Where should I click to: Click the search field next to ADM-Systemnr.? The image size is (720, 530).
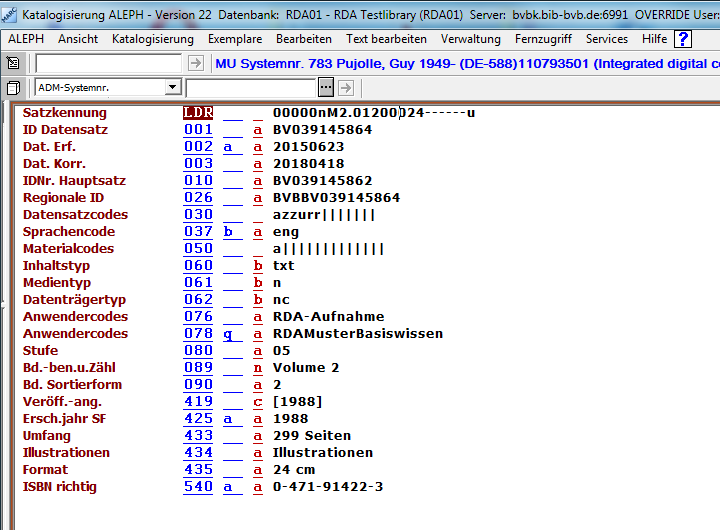click(248, 88)
